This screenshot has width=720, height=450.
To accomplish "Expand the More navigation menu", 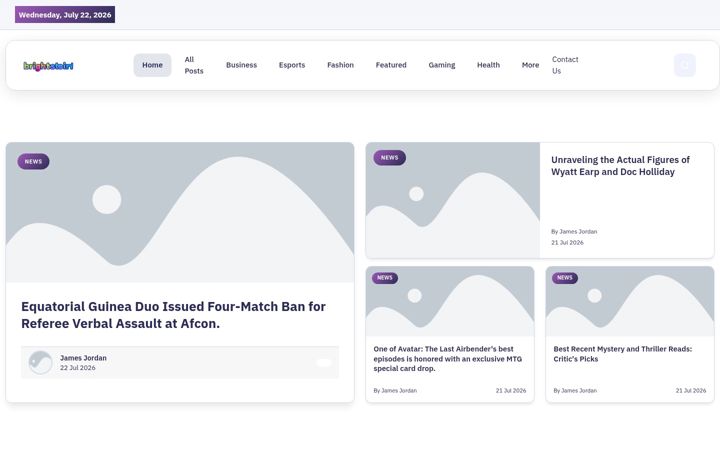I will pos(530,65).
